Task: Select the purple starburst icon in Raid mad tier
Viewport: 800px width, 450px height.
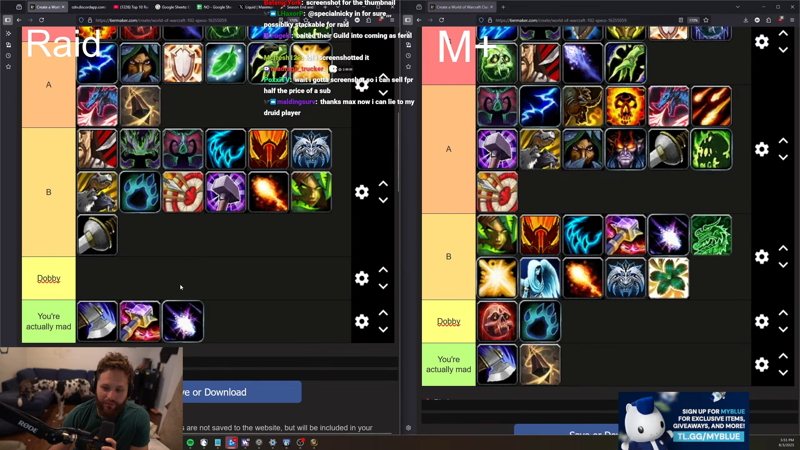Action: (183, 321)
